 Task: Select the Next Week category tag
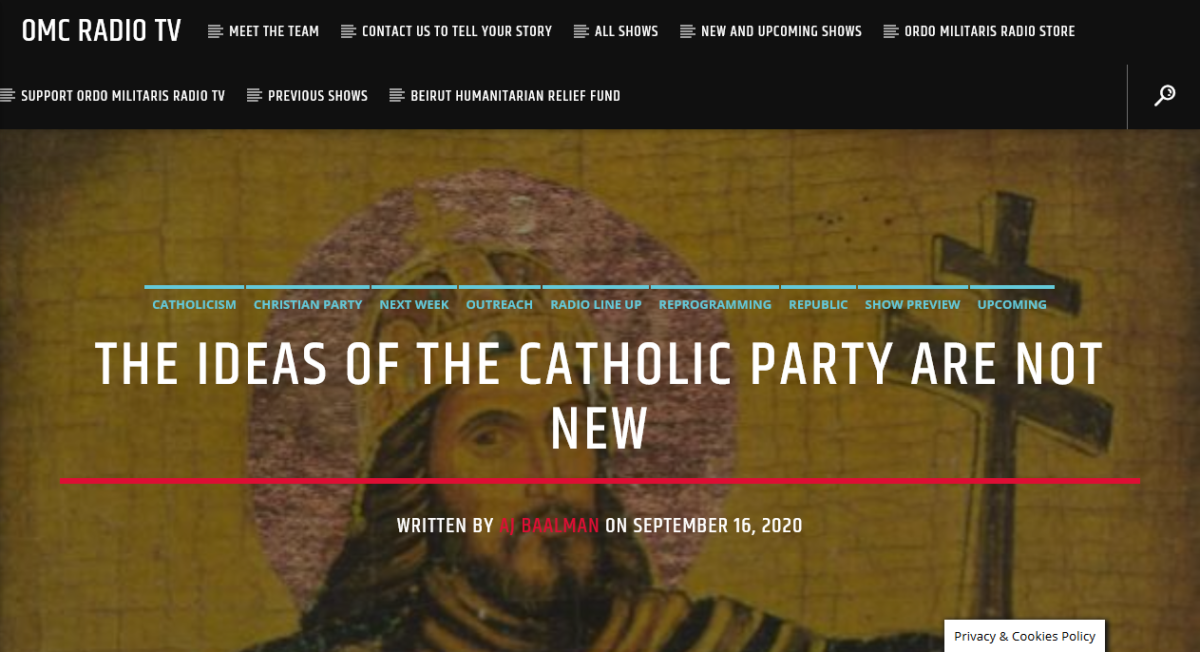414,304
